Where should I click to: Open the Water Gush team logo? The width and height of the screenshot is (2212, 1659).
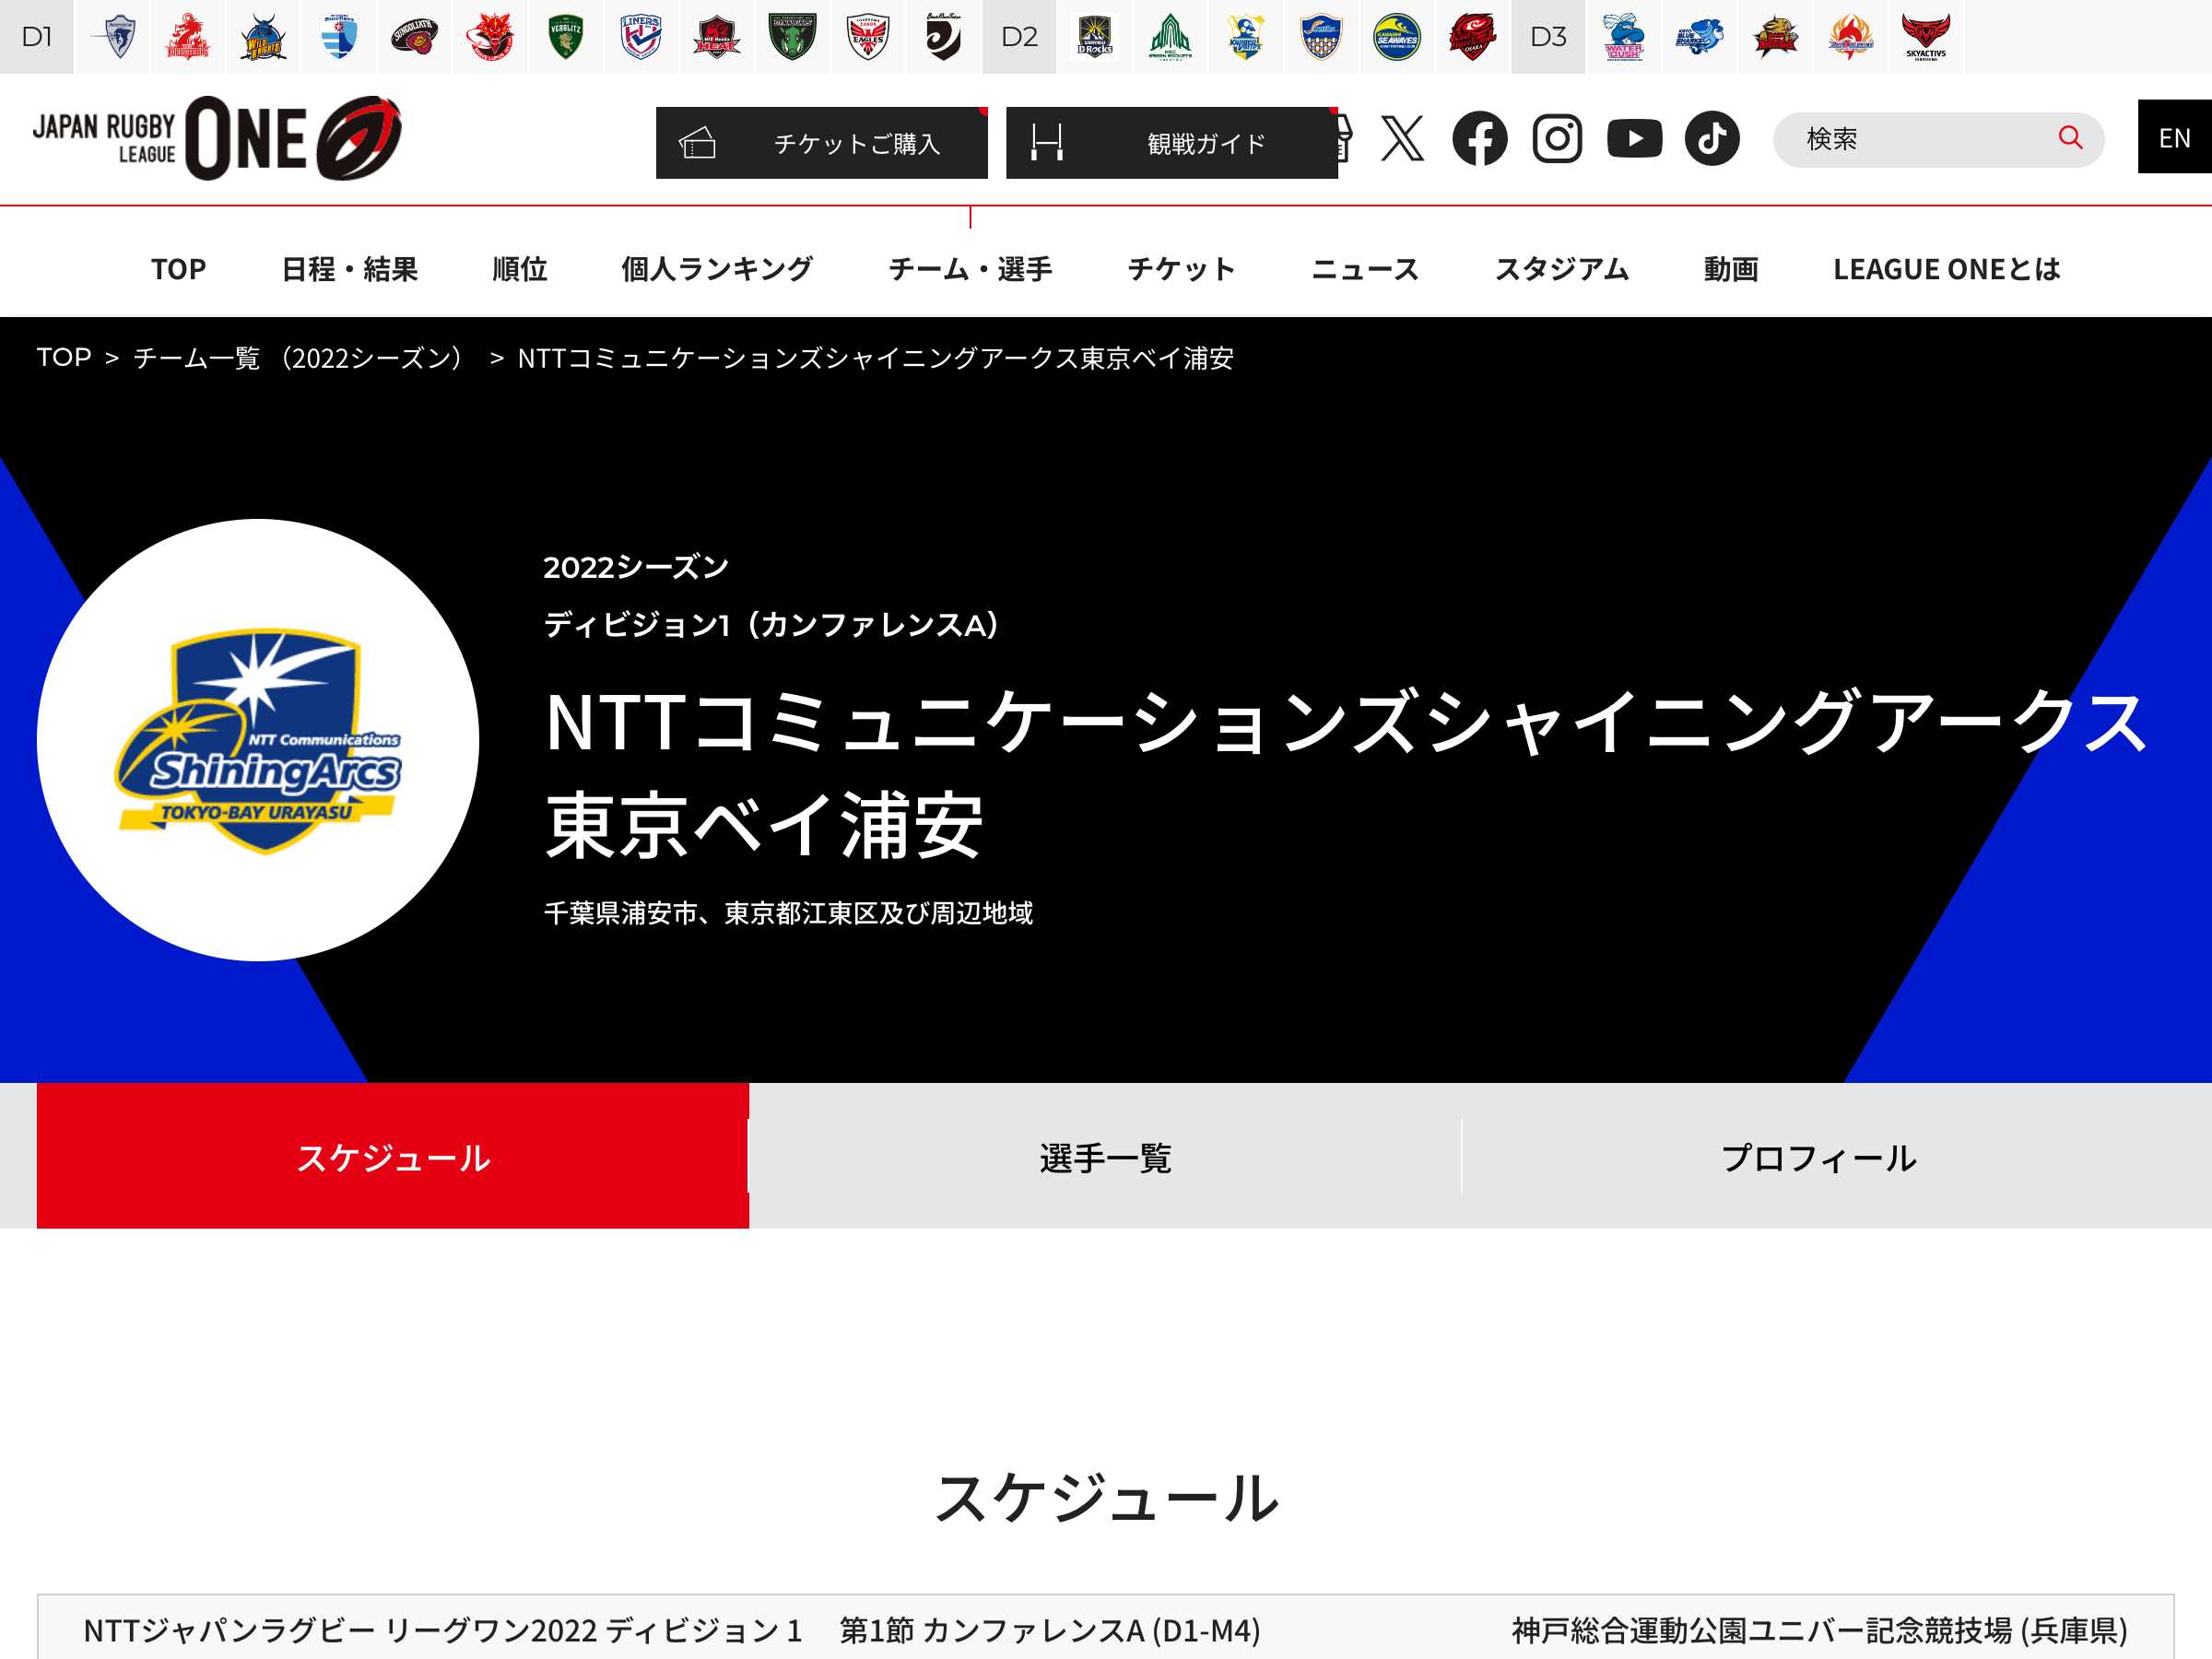[1624, 37]
